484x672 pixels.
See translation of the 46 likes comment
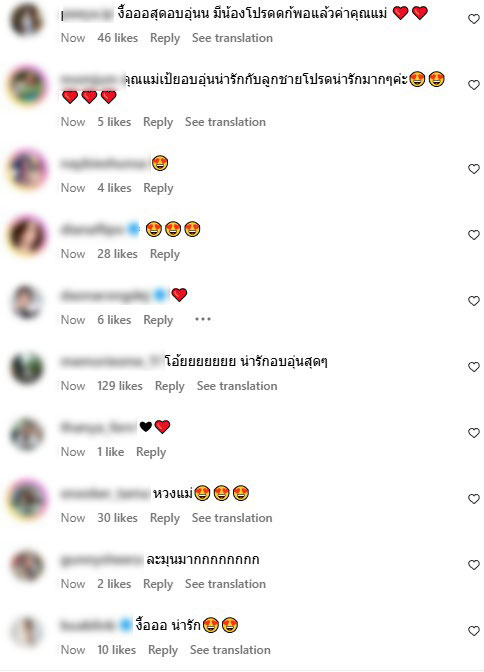232,38
